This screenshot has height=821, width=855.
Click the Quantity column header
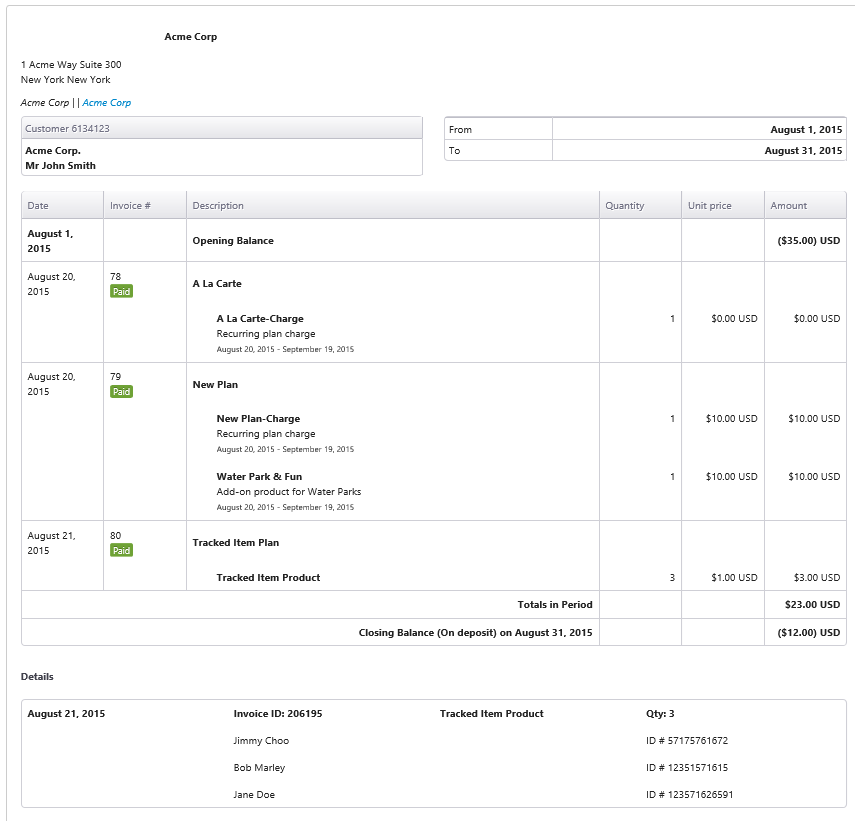(x=640, y=206)
